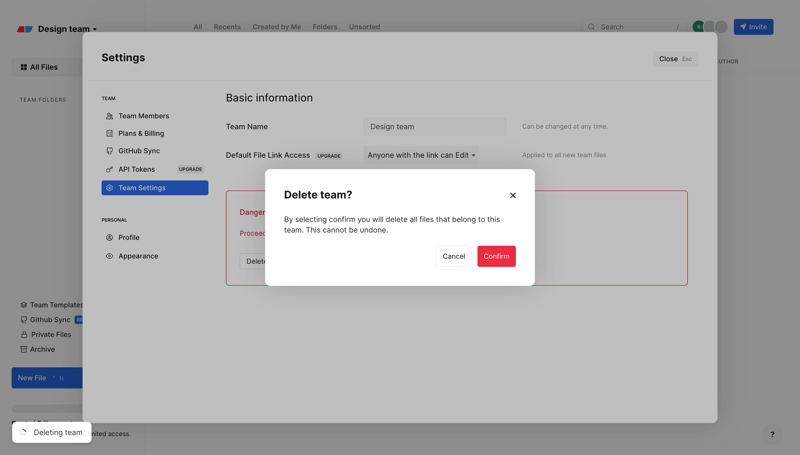The height and width of the screenshot is (455, 800).
Task: Edit the Team Name field
Action: tap(435, 127)
